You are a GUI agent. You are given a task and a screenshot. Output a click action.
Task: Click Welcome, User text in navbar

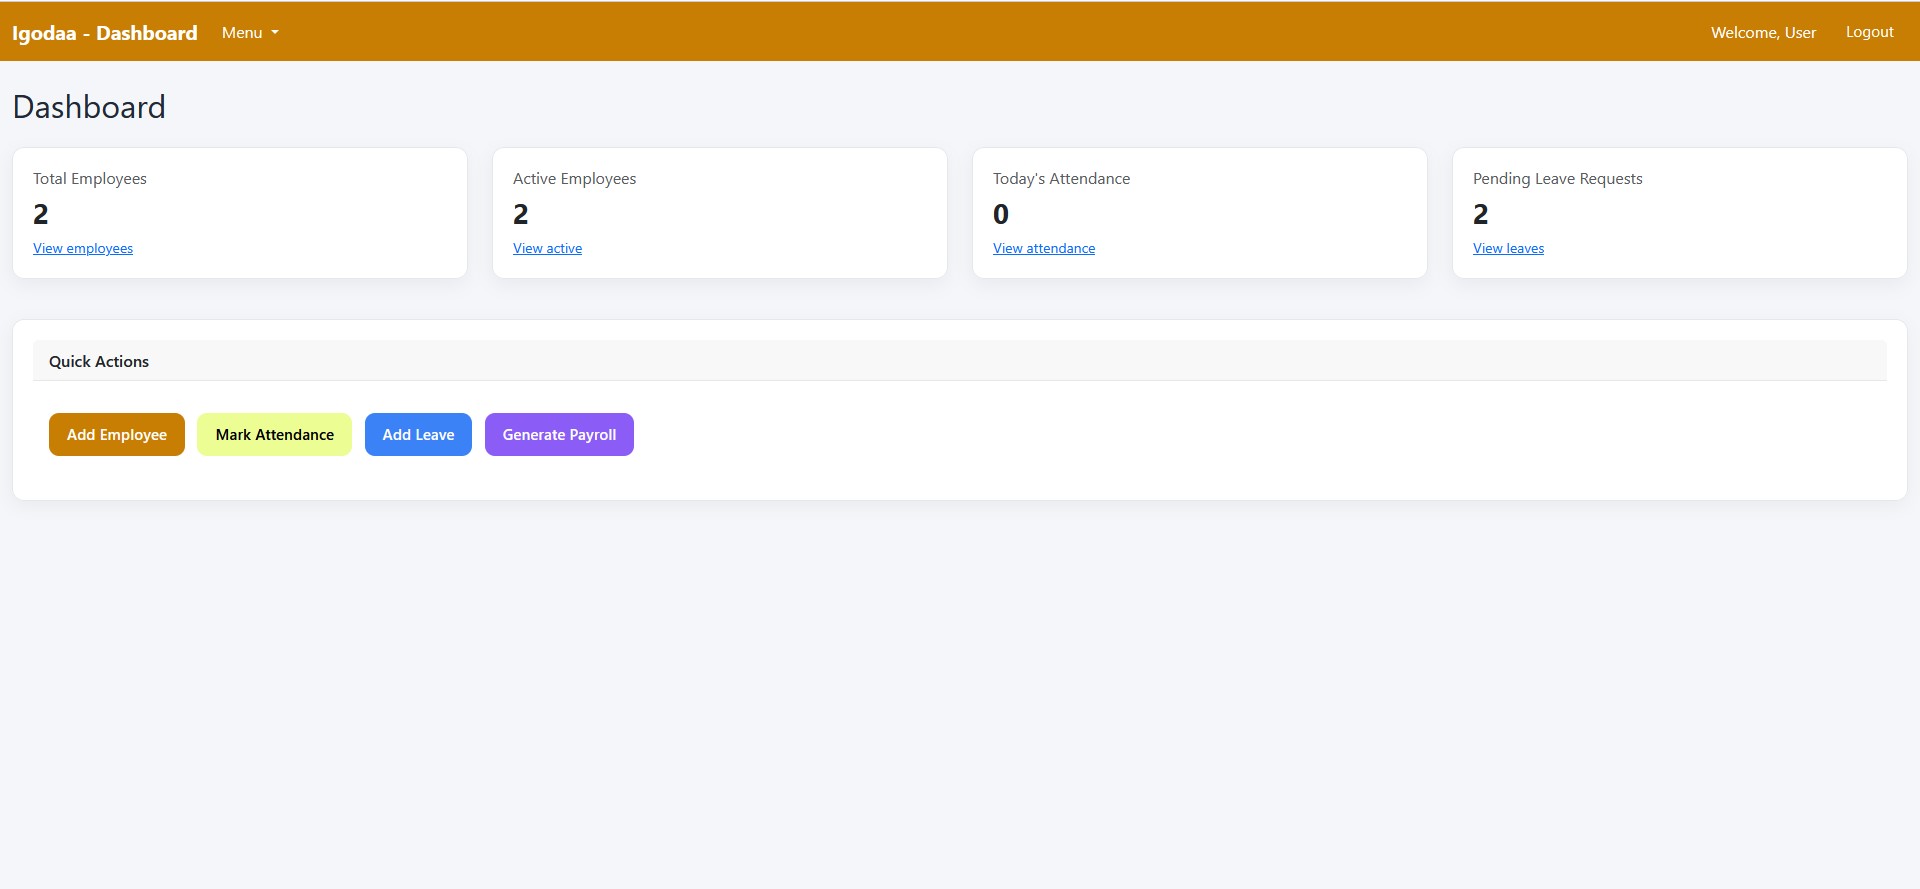(x=1763, y=32)
